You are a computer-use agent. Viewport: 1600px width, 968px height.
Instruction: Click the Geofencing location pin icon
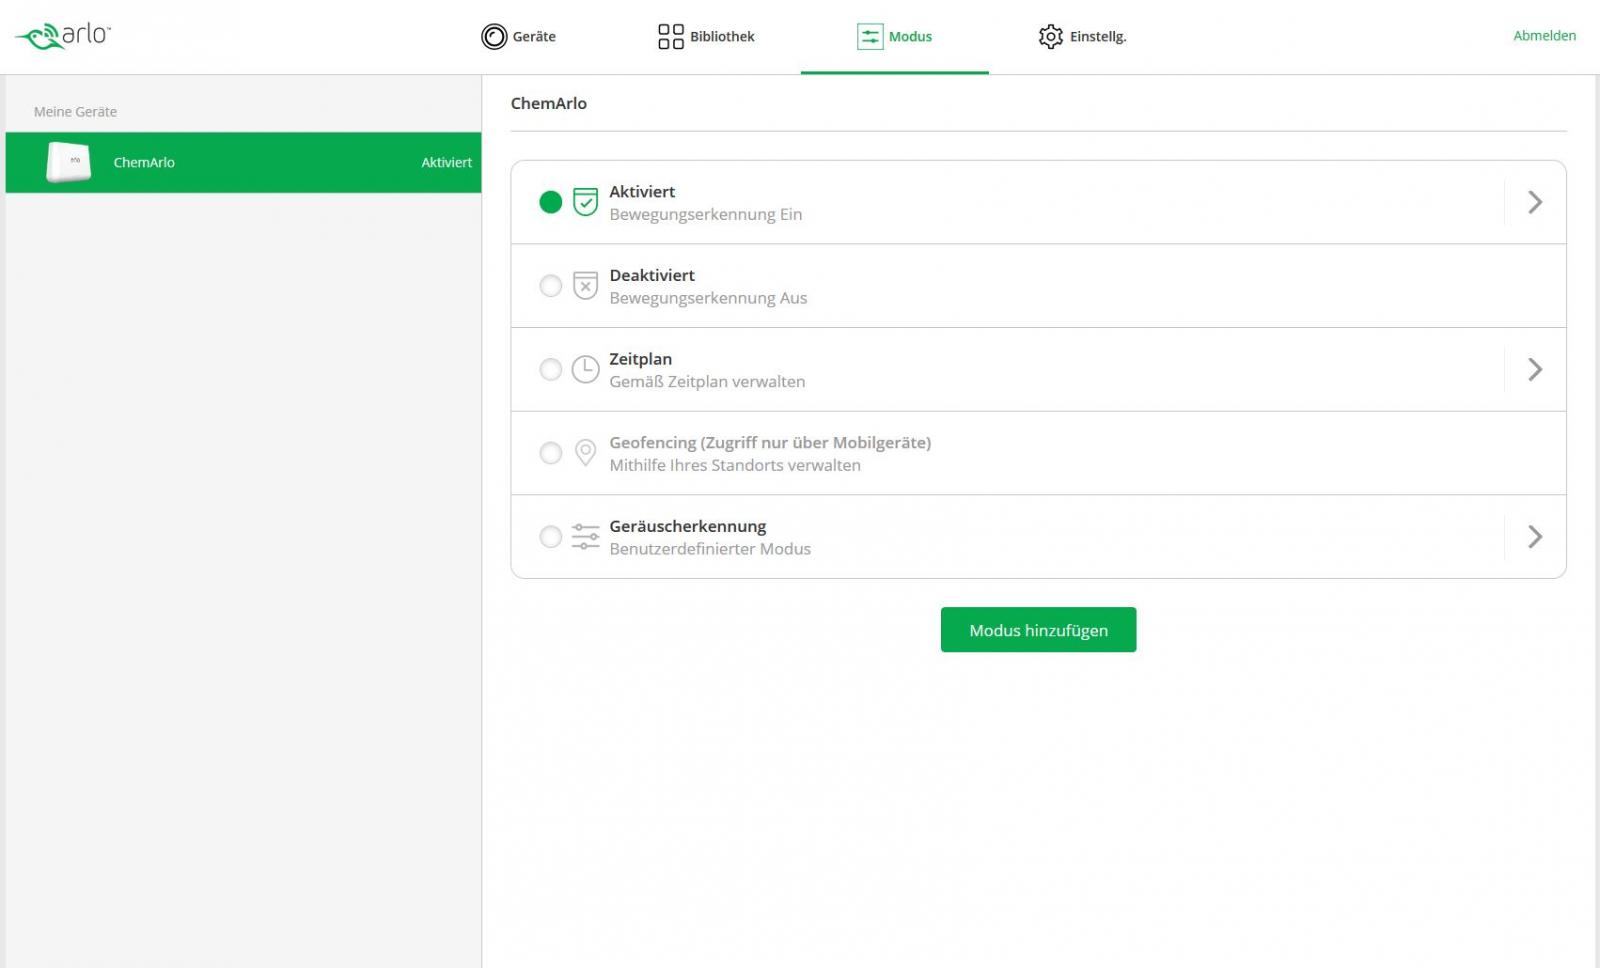click(x=586, y=453)
